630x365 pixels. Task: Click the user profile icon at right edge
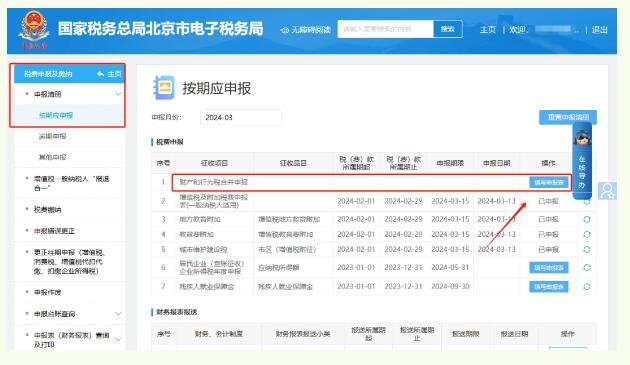click(607, 191)
